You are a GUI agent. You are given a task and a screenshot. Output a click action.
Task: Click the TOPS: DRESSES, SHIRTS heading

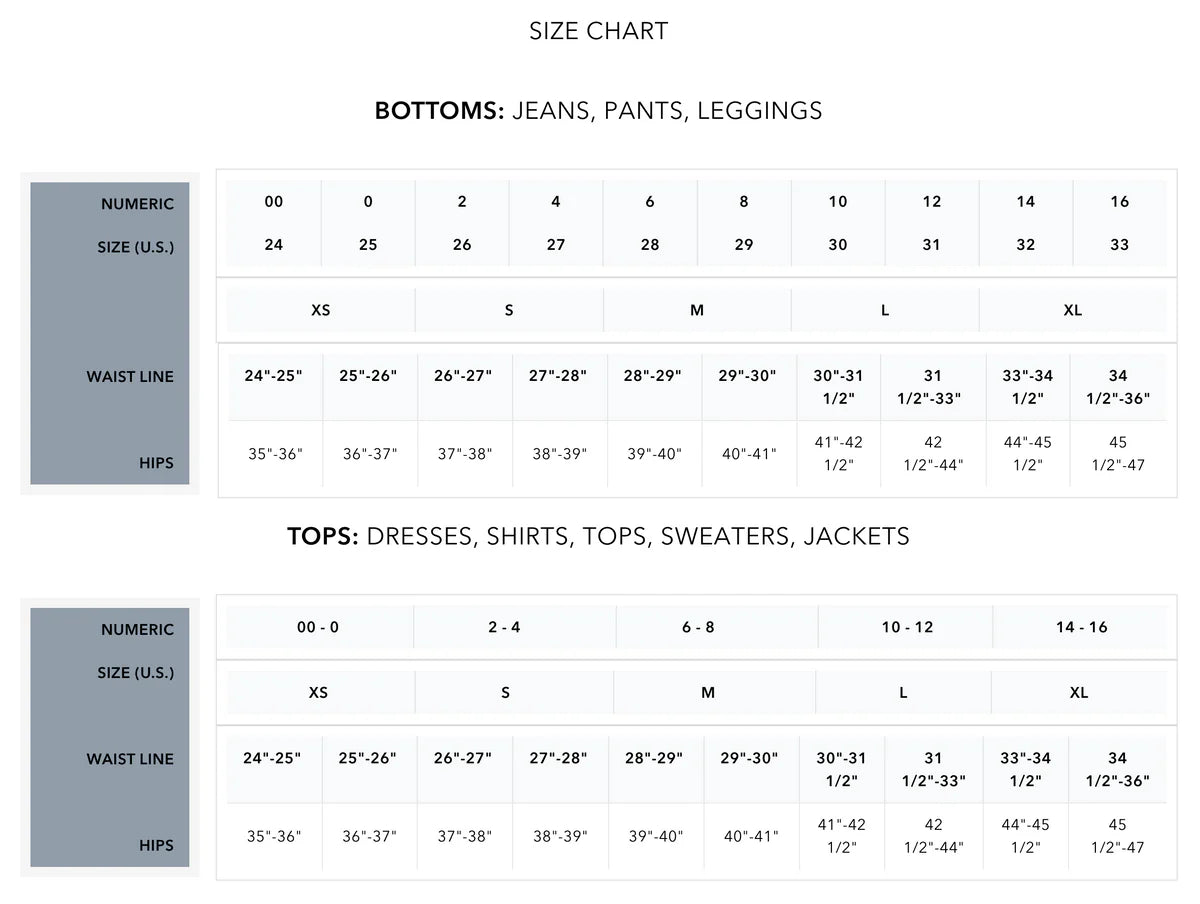coord(598,536)
